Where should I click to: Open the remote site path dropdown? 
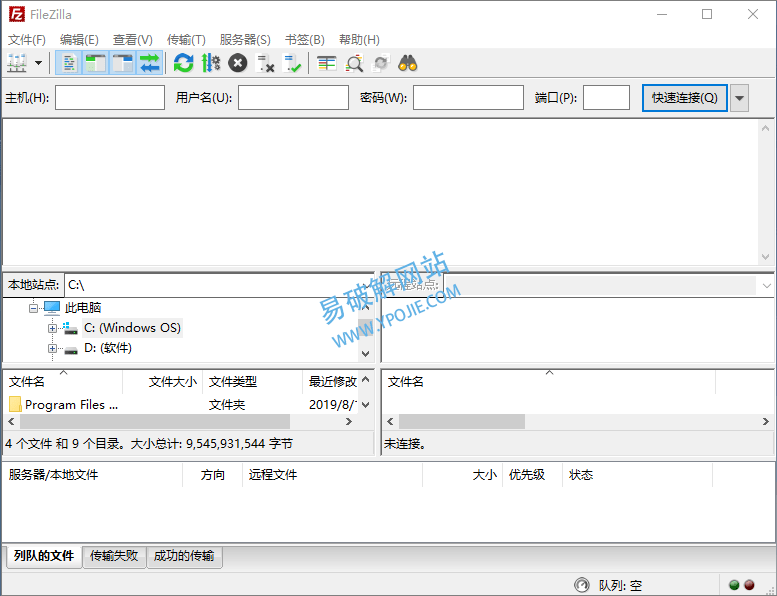[x=766, y=285]
